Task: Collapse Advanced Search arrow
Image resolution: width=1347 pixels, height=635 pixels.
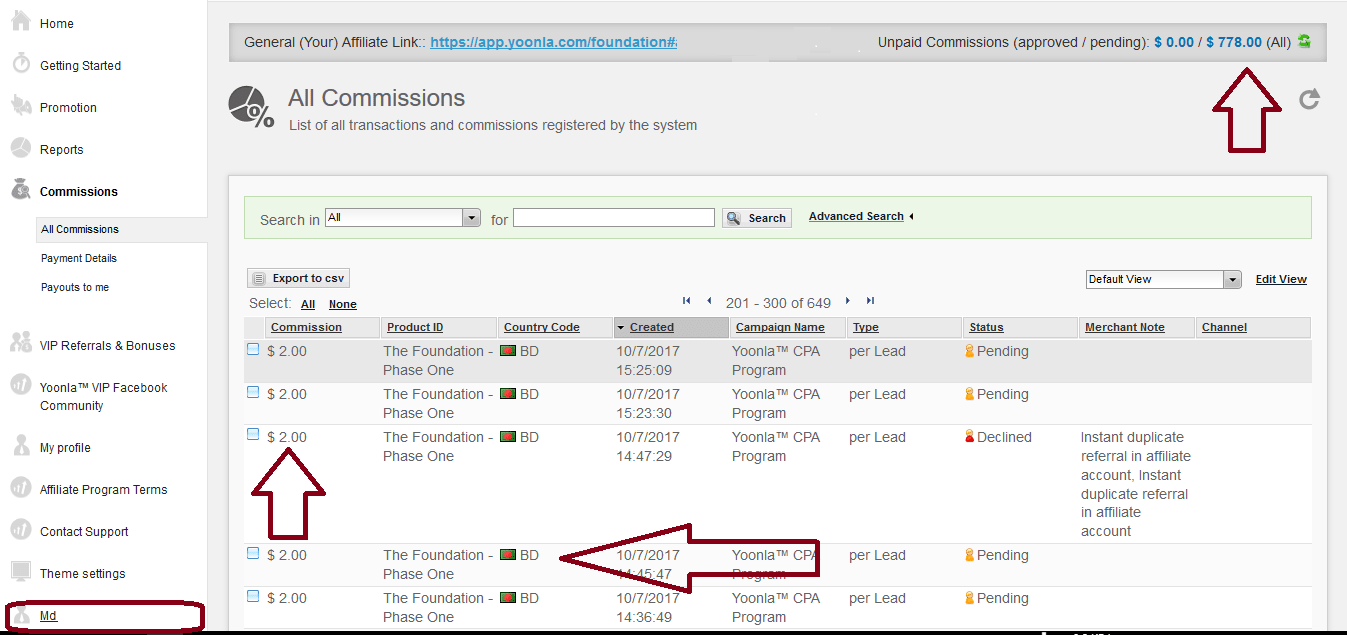Action: click(x=911, y=216)
